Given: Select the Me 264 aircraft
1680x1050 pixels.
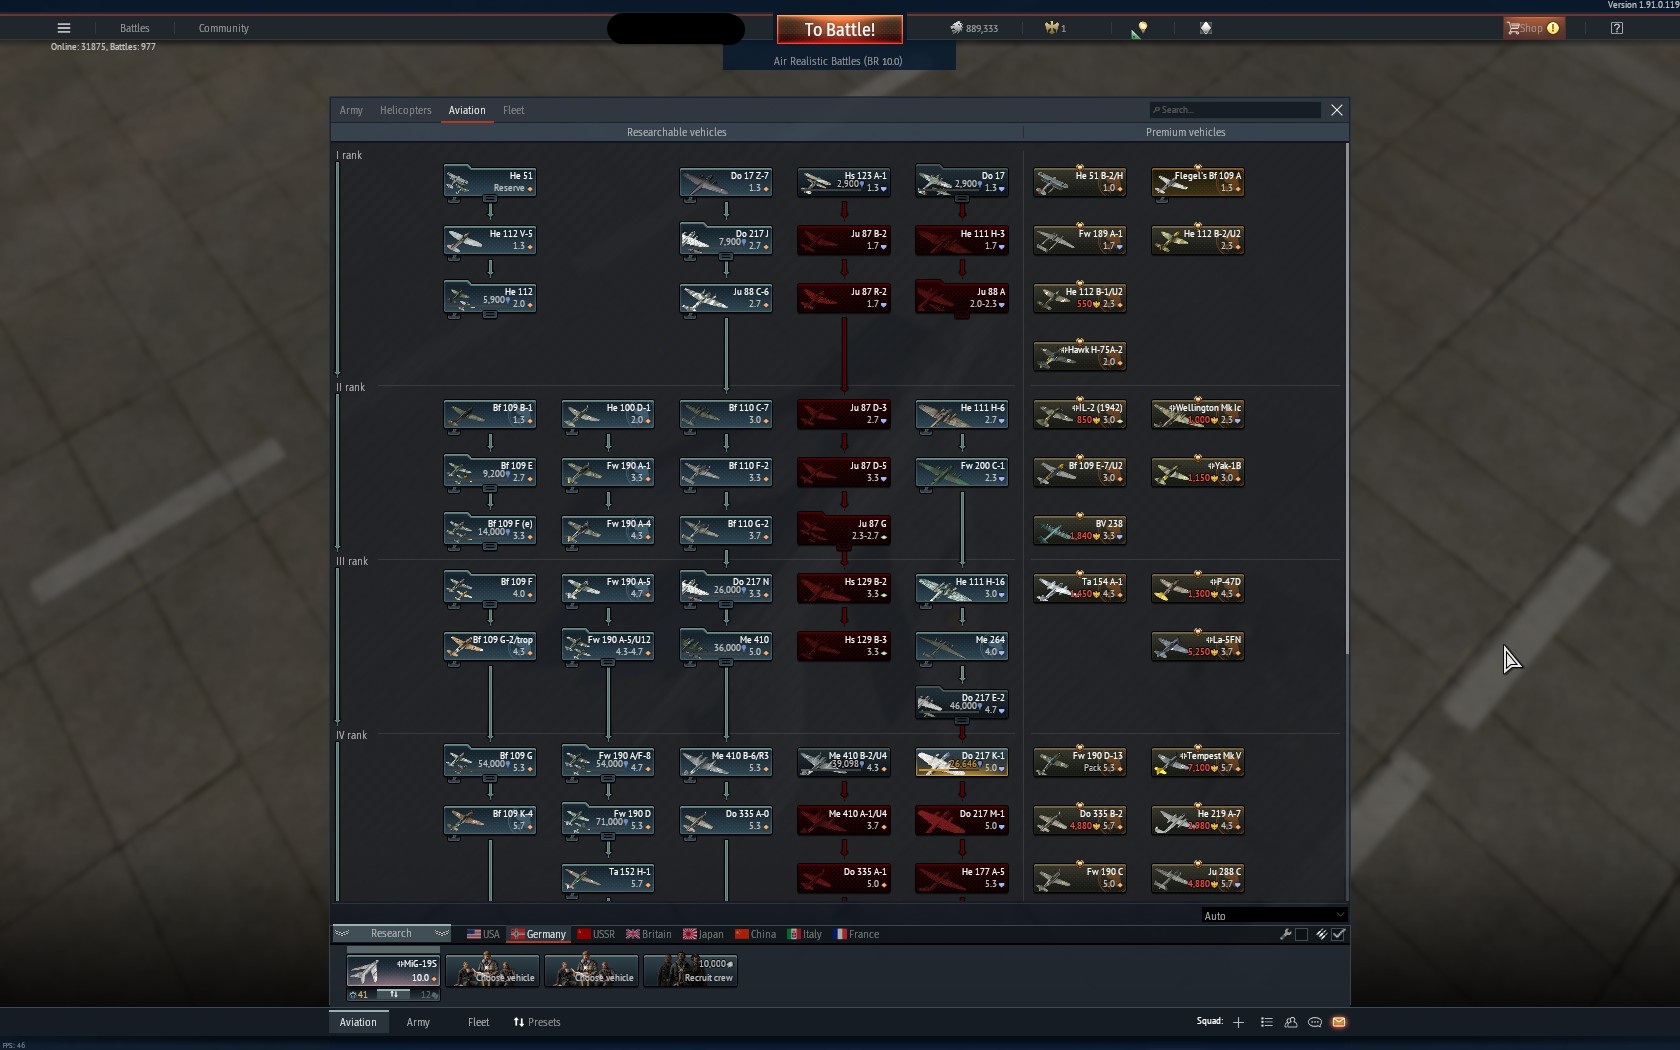Looking at the screenshot, I should click(x=962, y=646).
